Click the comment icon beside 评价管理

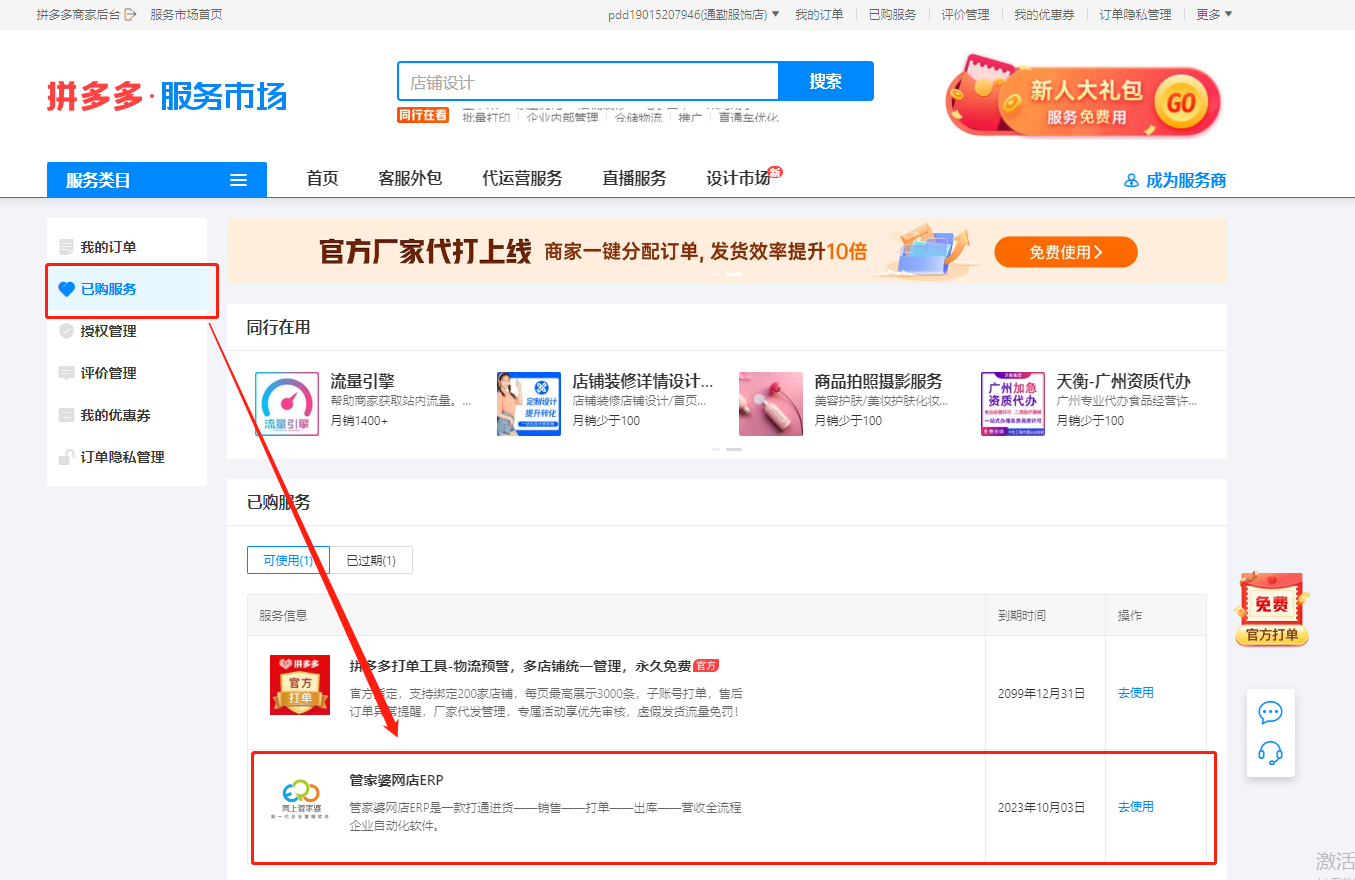point(67,373)
